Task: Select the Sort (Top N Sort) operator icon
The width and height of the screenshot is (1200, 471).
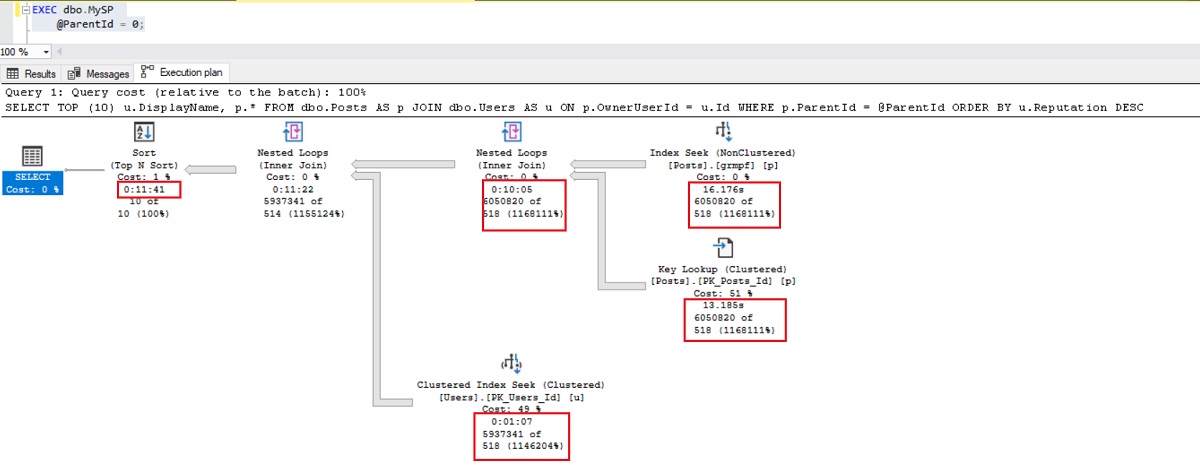Action: (144, 132)
